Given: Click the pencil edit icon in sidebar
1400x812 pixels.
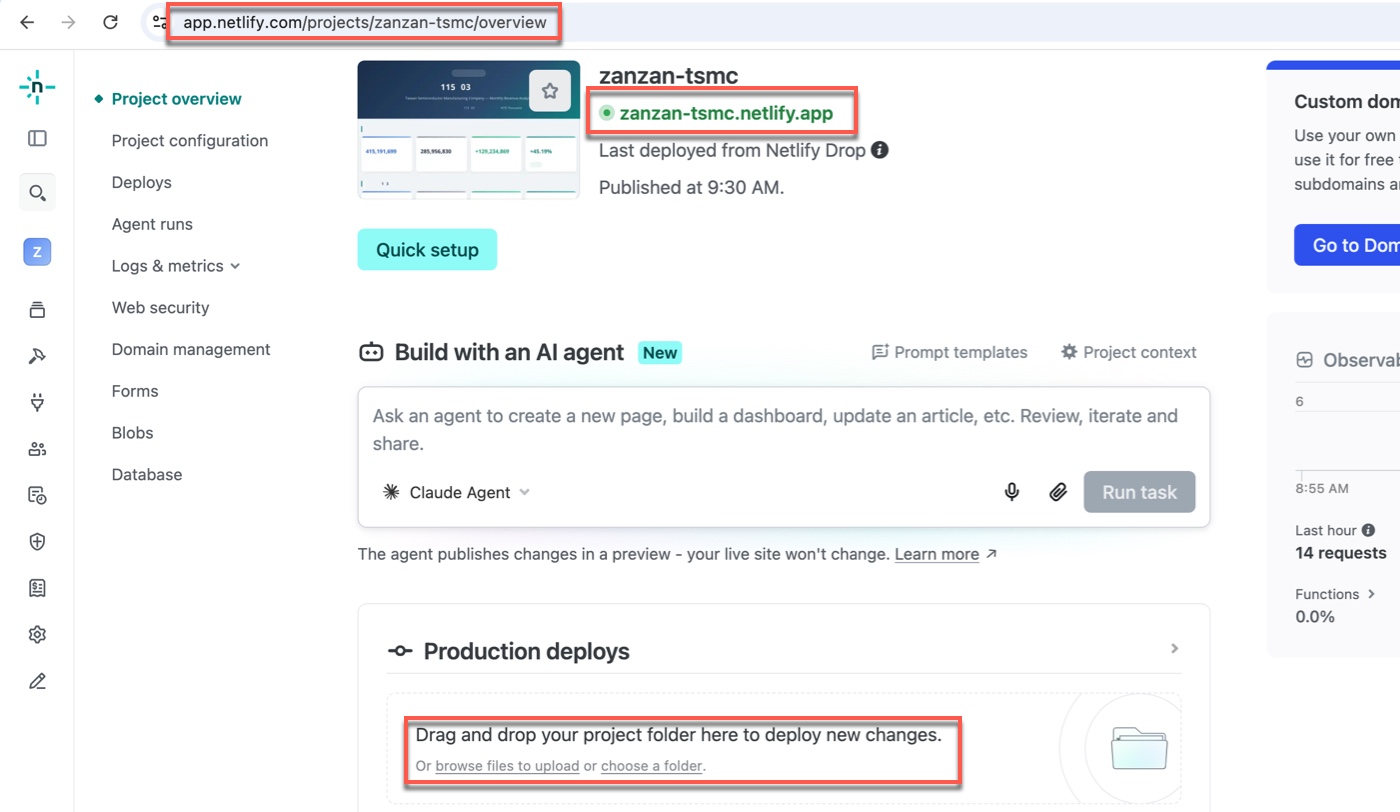Looking at the screenshot, I should [37, 681].
